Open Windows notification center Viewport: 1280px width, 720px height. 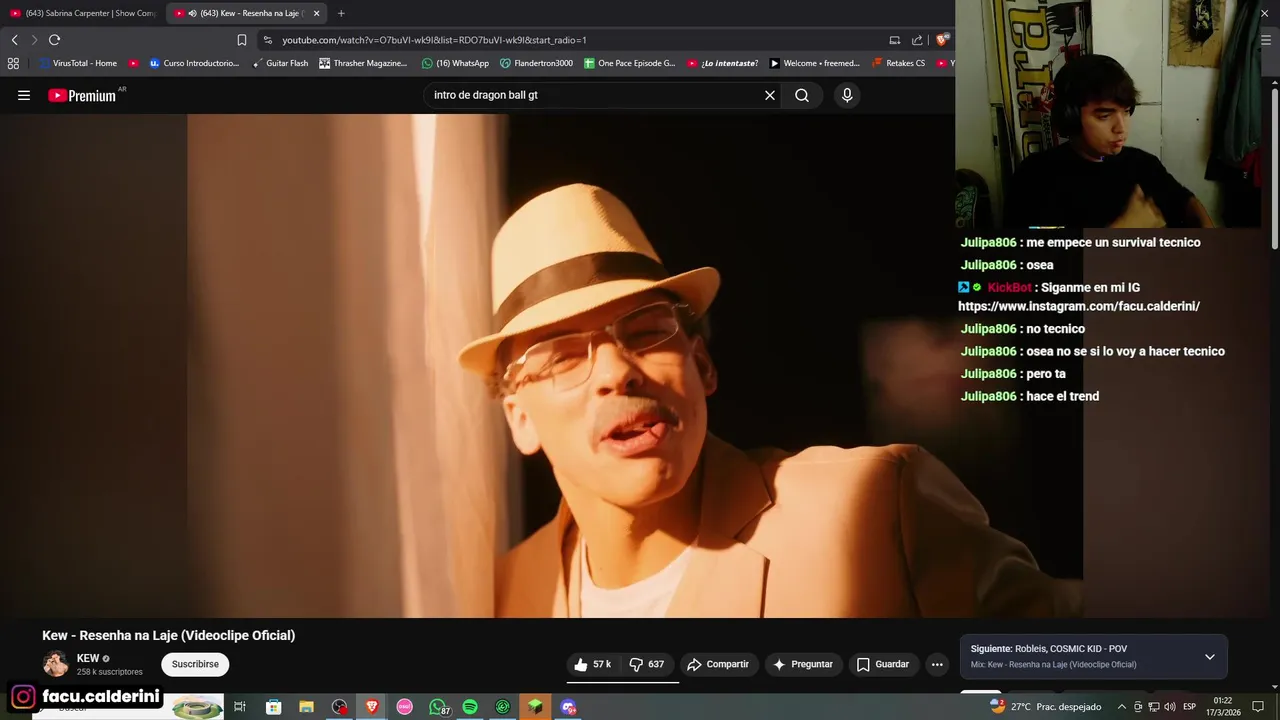(1258, 707)
